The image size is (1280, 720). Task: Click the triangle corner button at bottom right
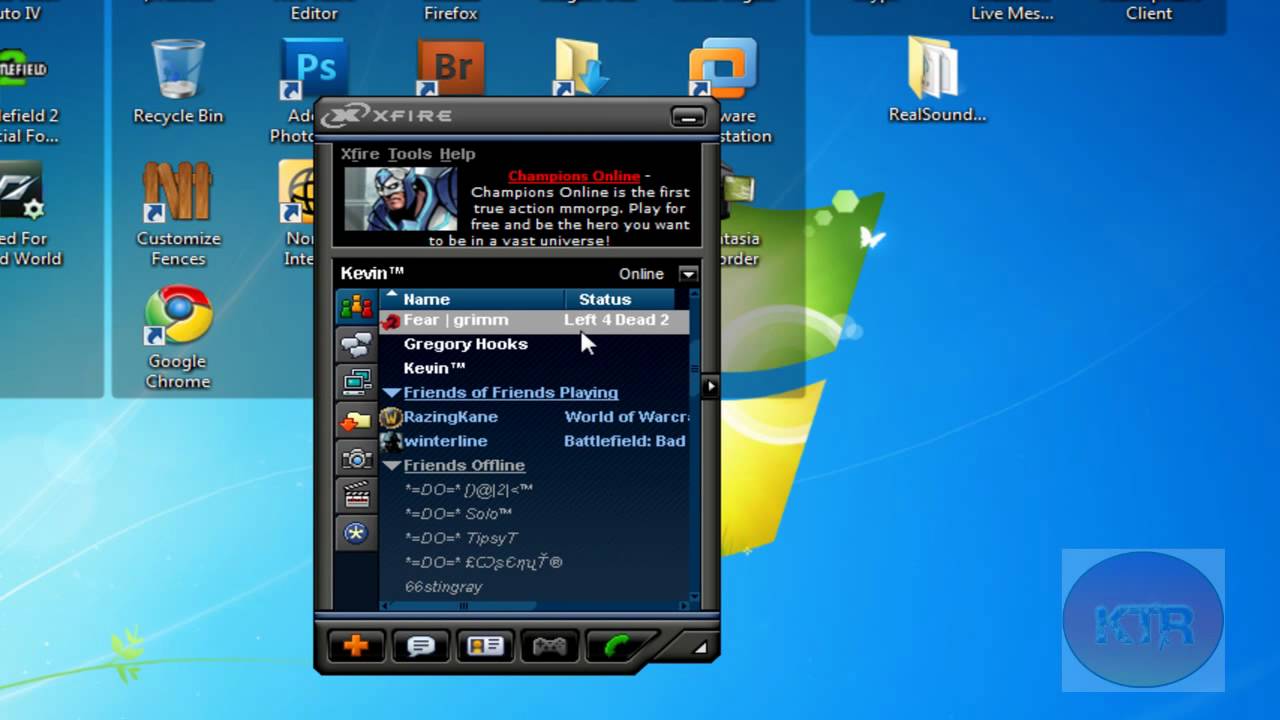pyautogui.click(x=700, y=648)
